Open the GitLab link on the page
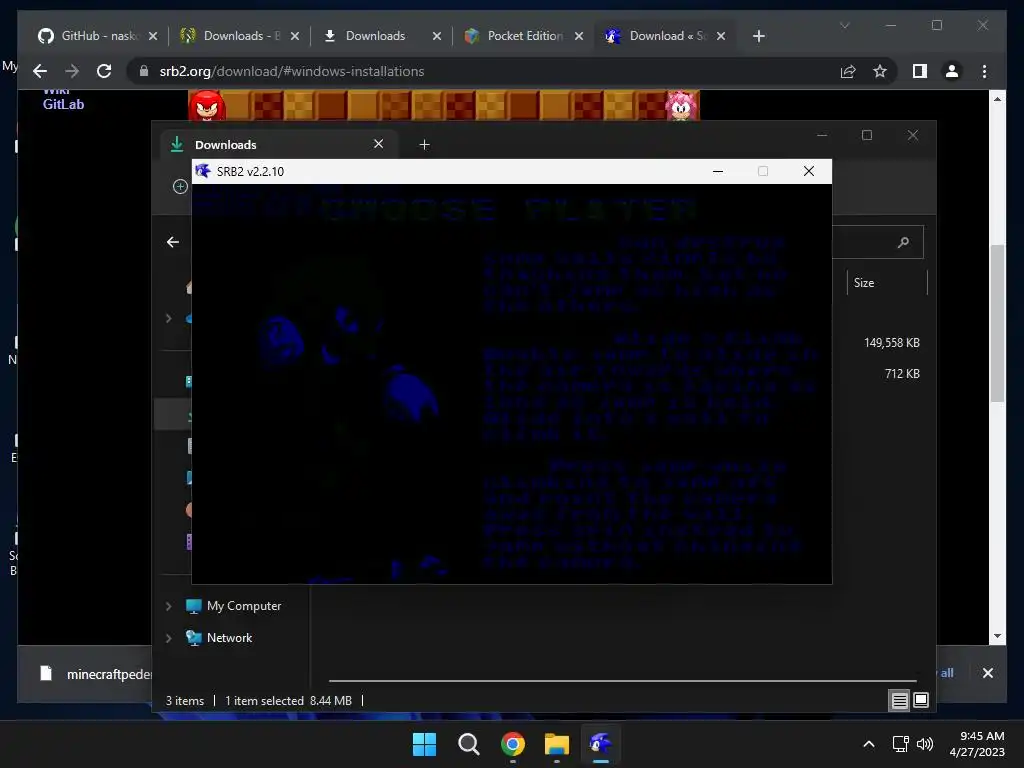This screenshot has height=768, width=1024. (x=63, y=104)
